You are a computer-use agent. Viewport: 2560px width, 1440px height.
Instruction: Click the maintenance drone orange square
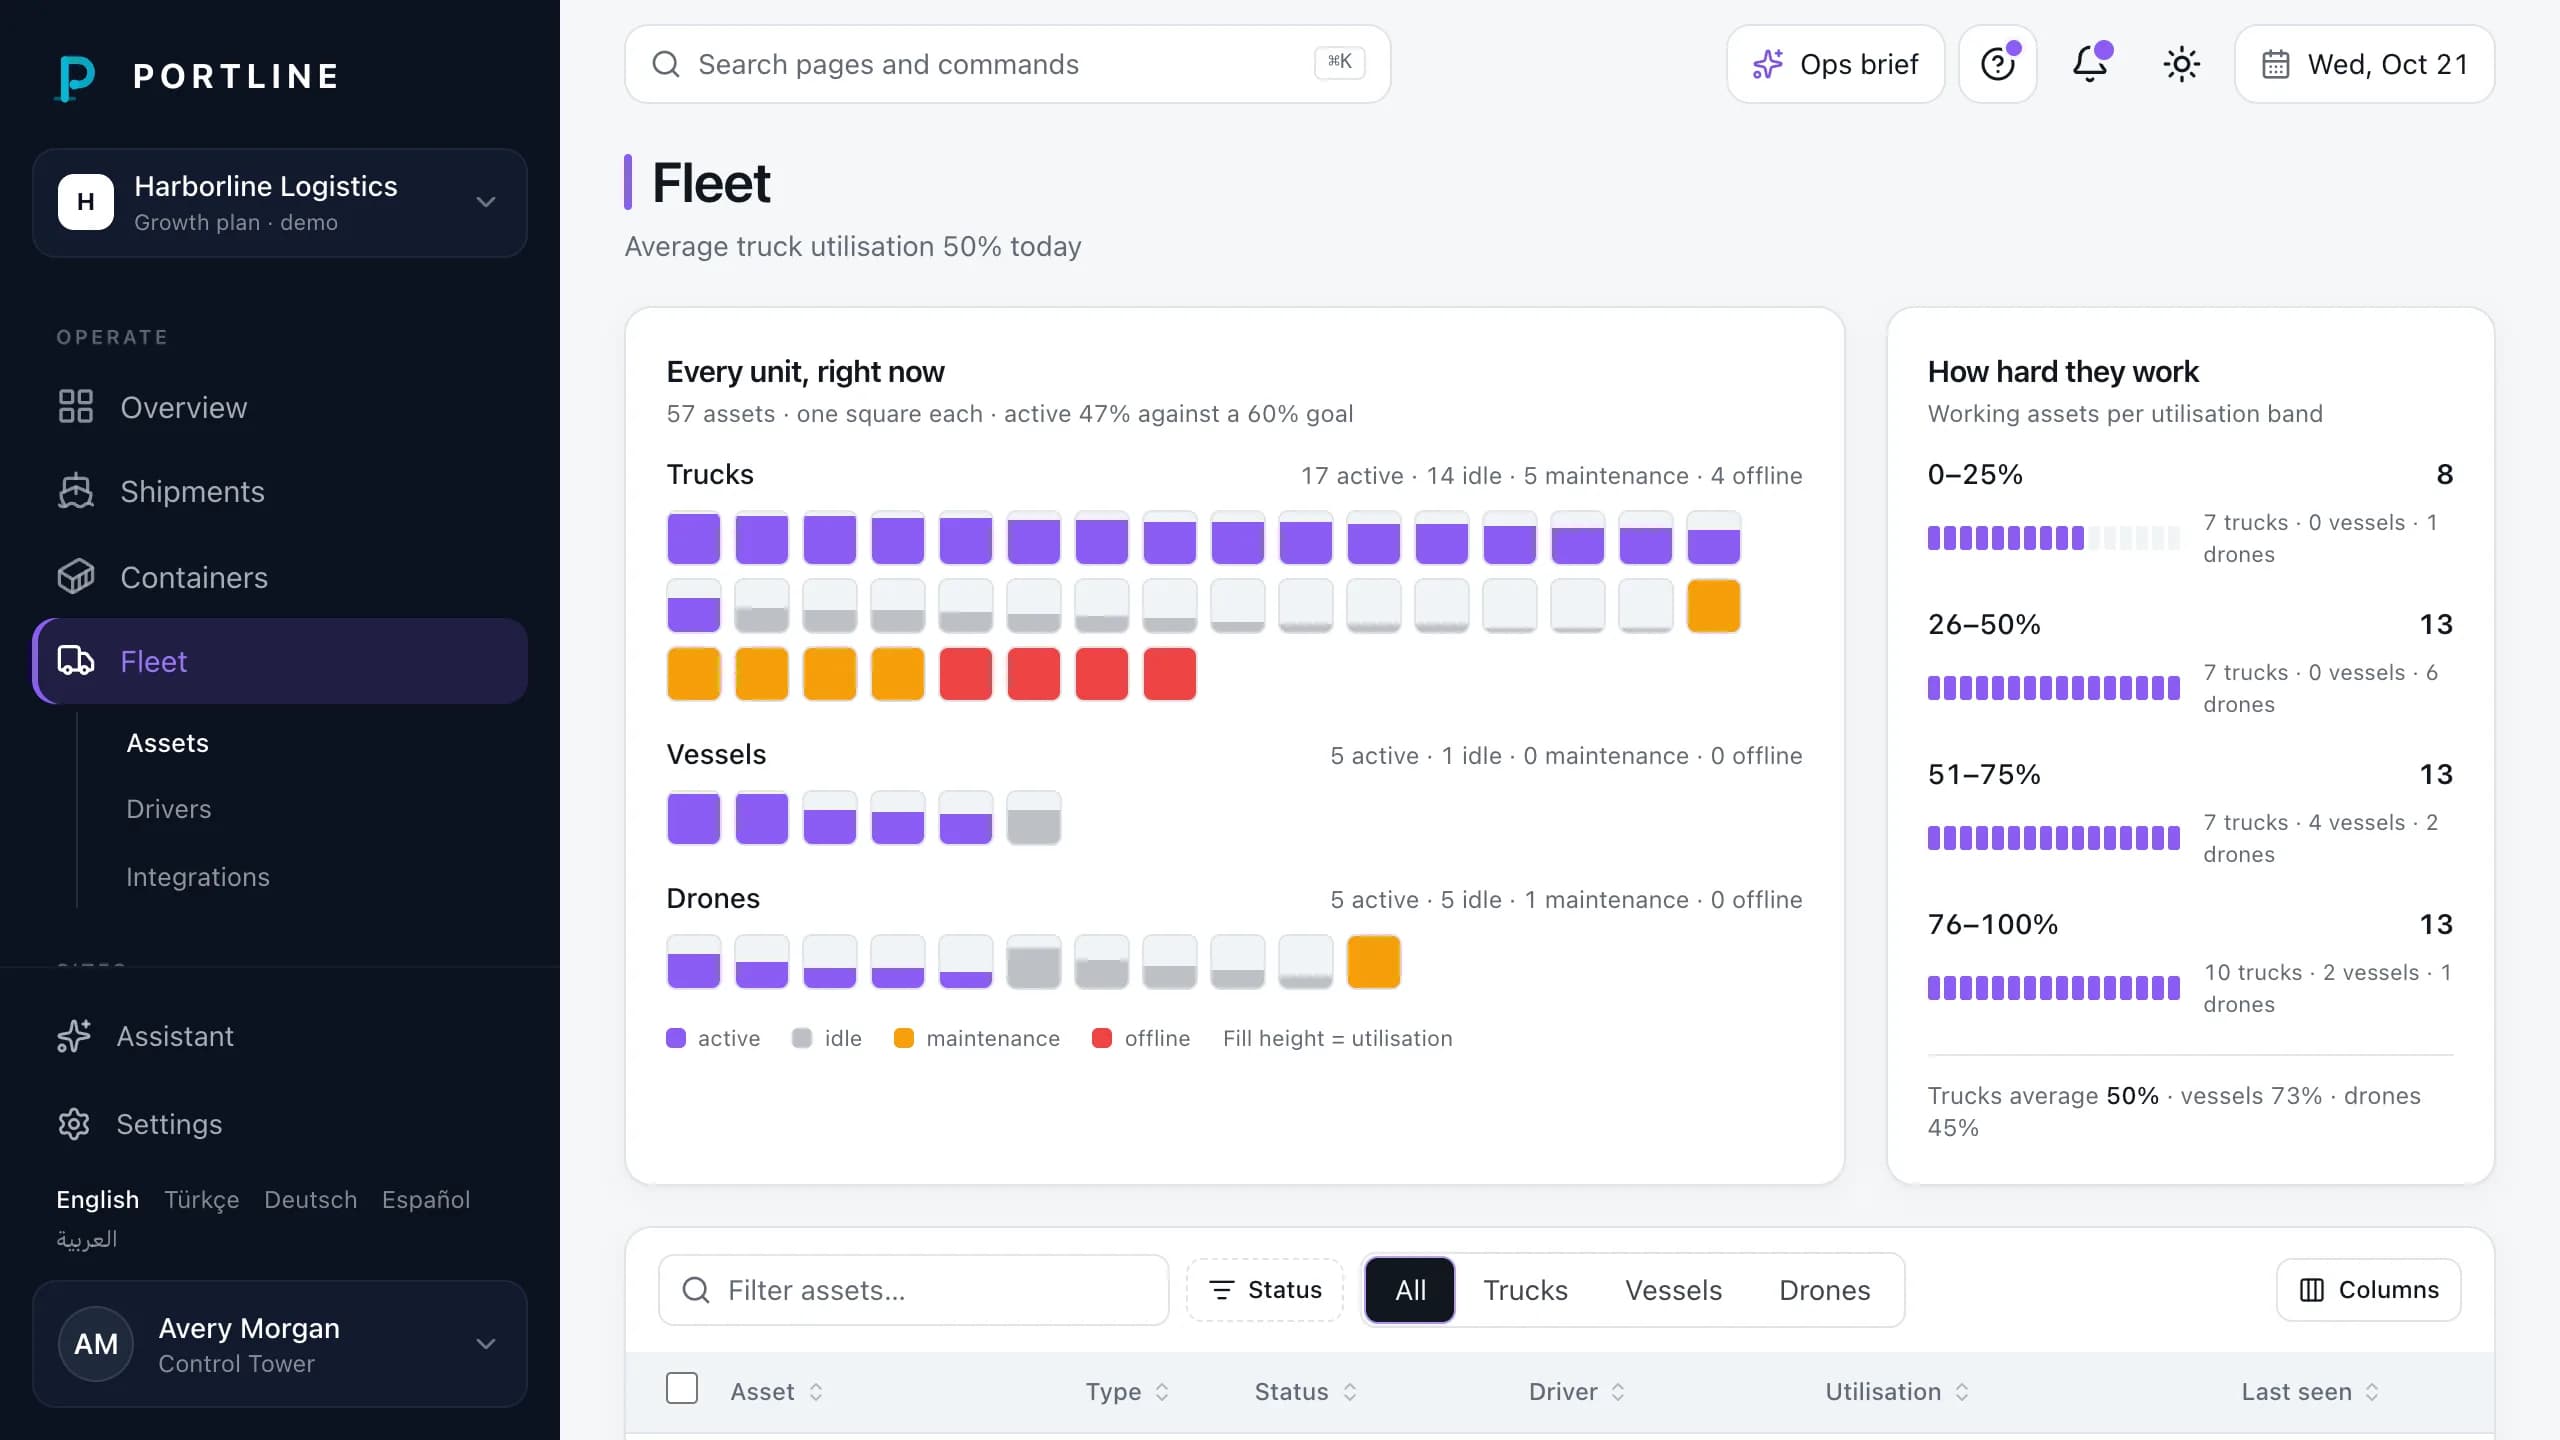(1373, 962)
